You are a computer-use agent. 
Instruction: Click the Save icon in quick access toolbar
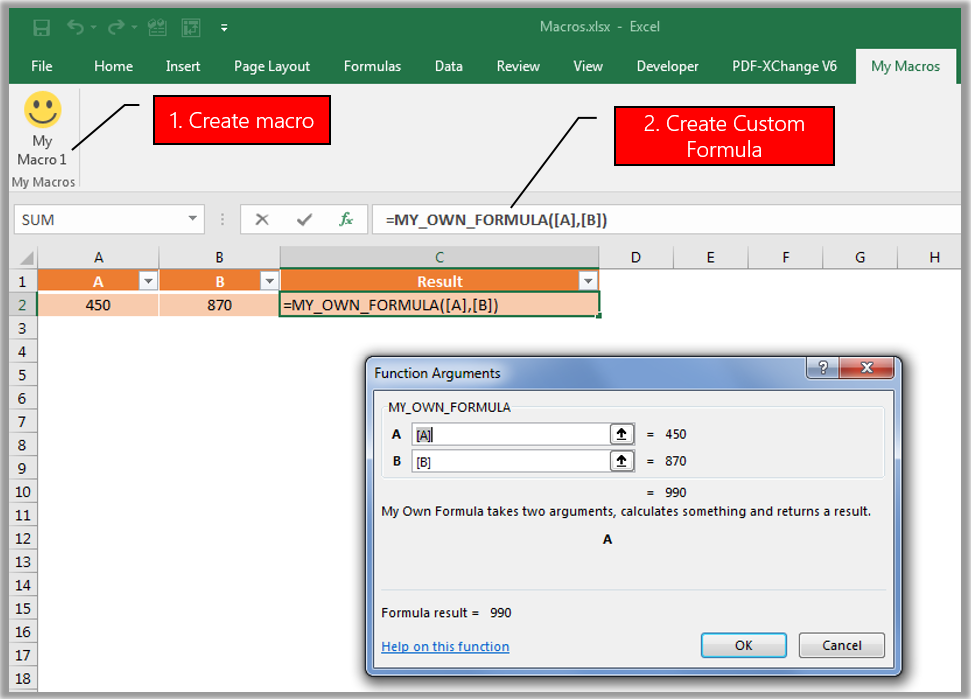pos(41,27)
